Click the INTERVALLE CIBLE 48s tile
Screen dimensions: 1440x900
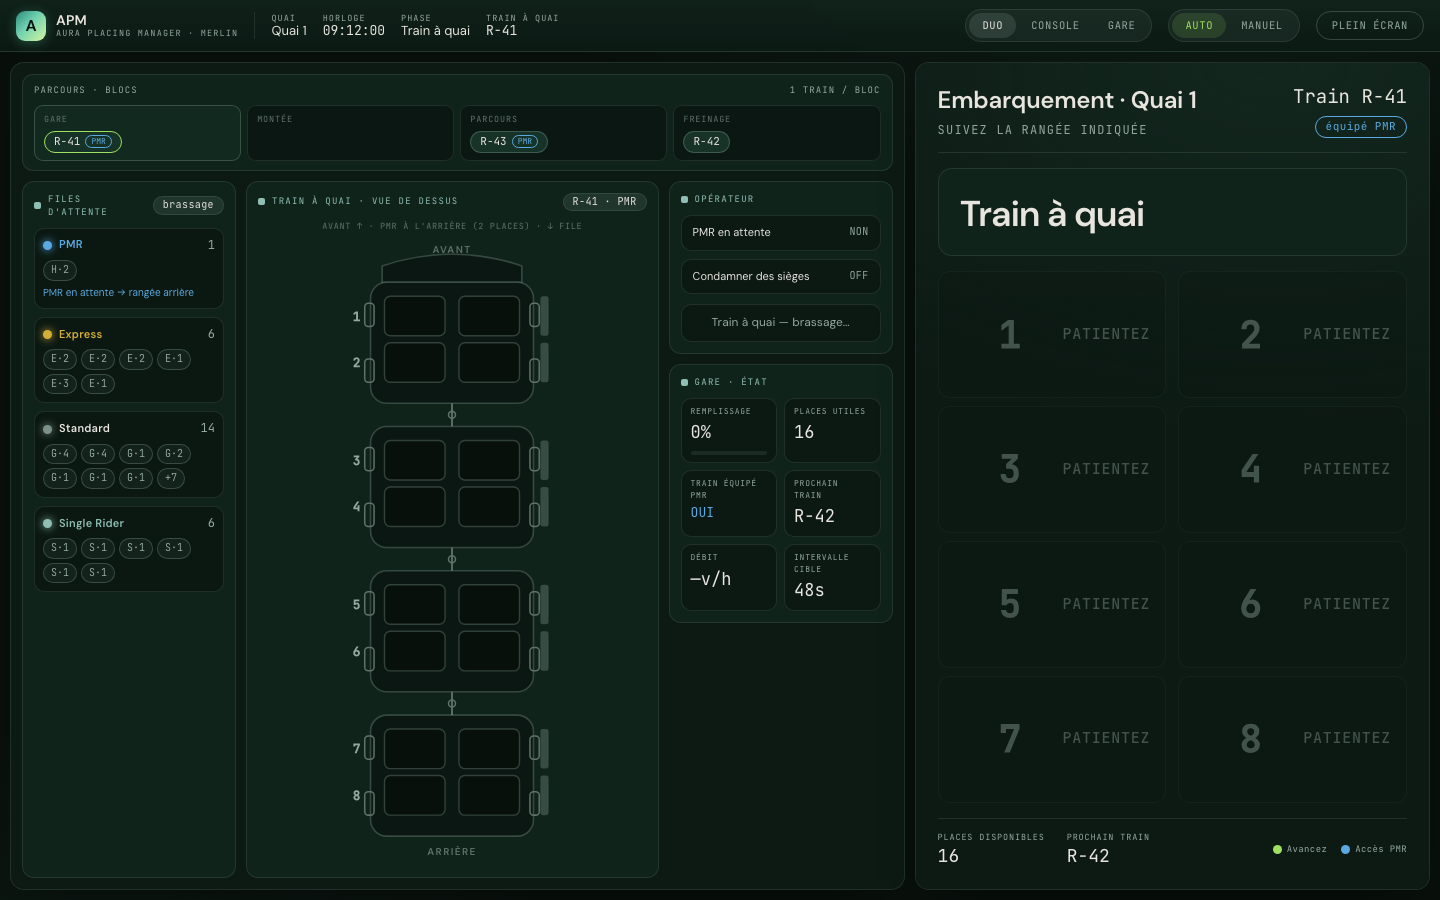[832, 577]
